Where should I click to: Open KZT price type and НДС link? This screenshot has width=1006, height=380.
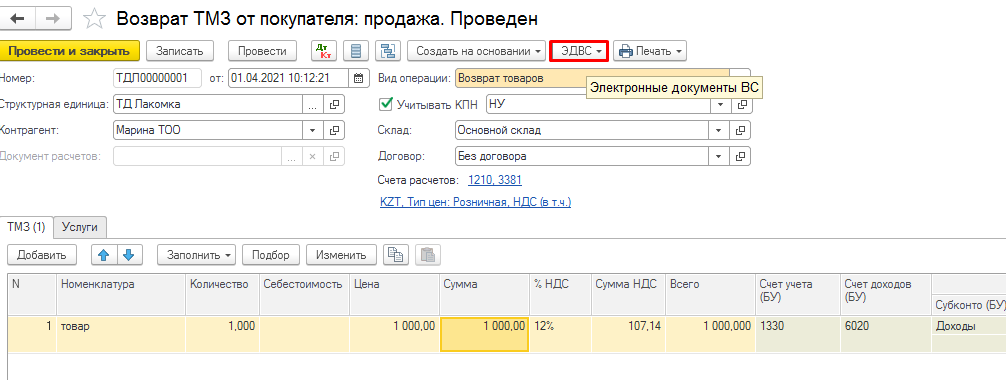(x=475, y=202)
